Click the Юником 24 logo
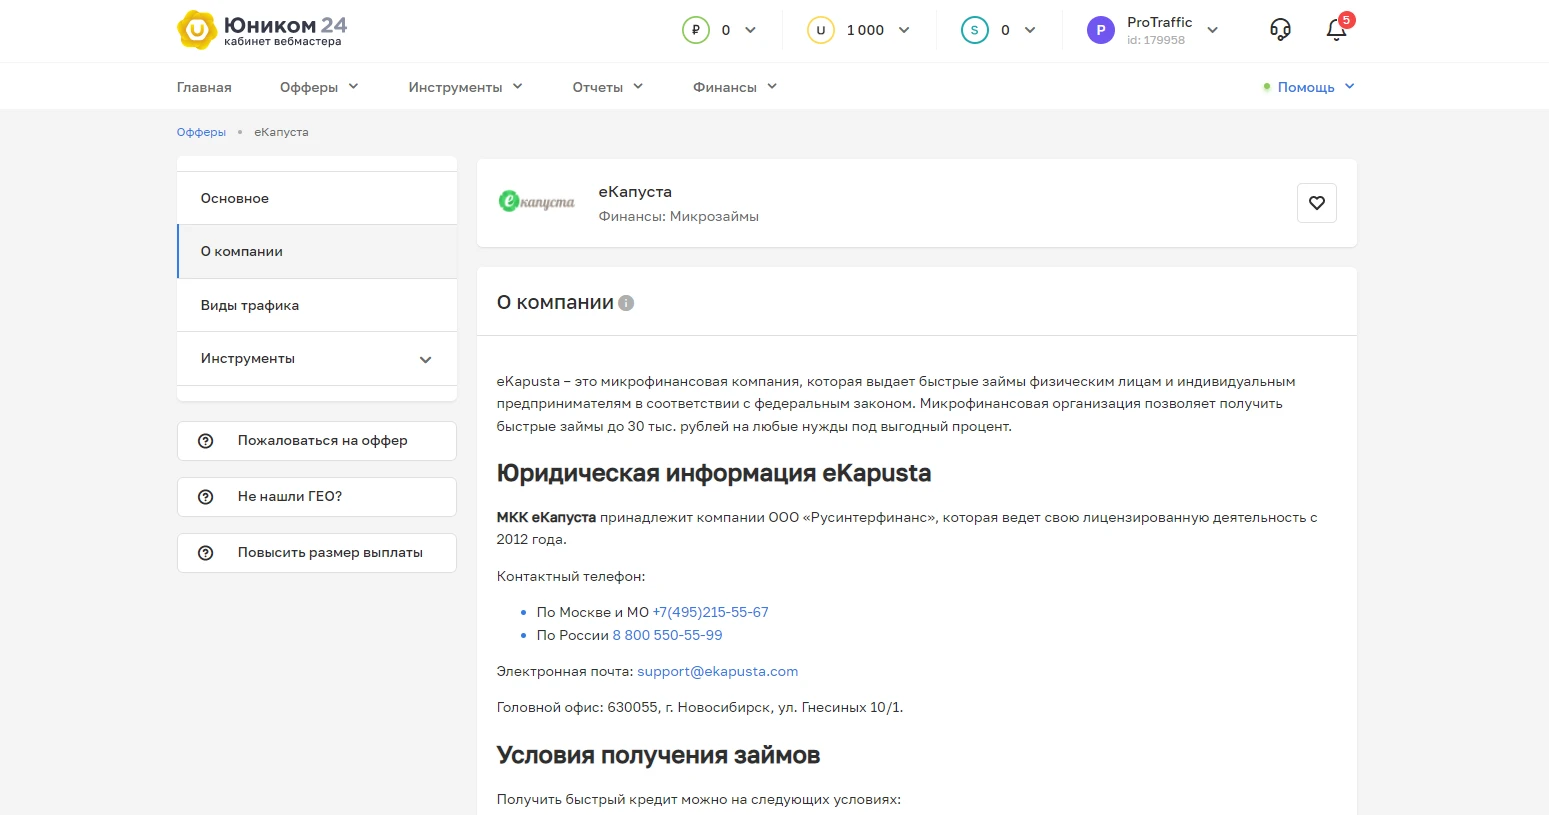1549x815 pixels. (x=262, y=30)
